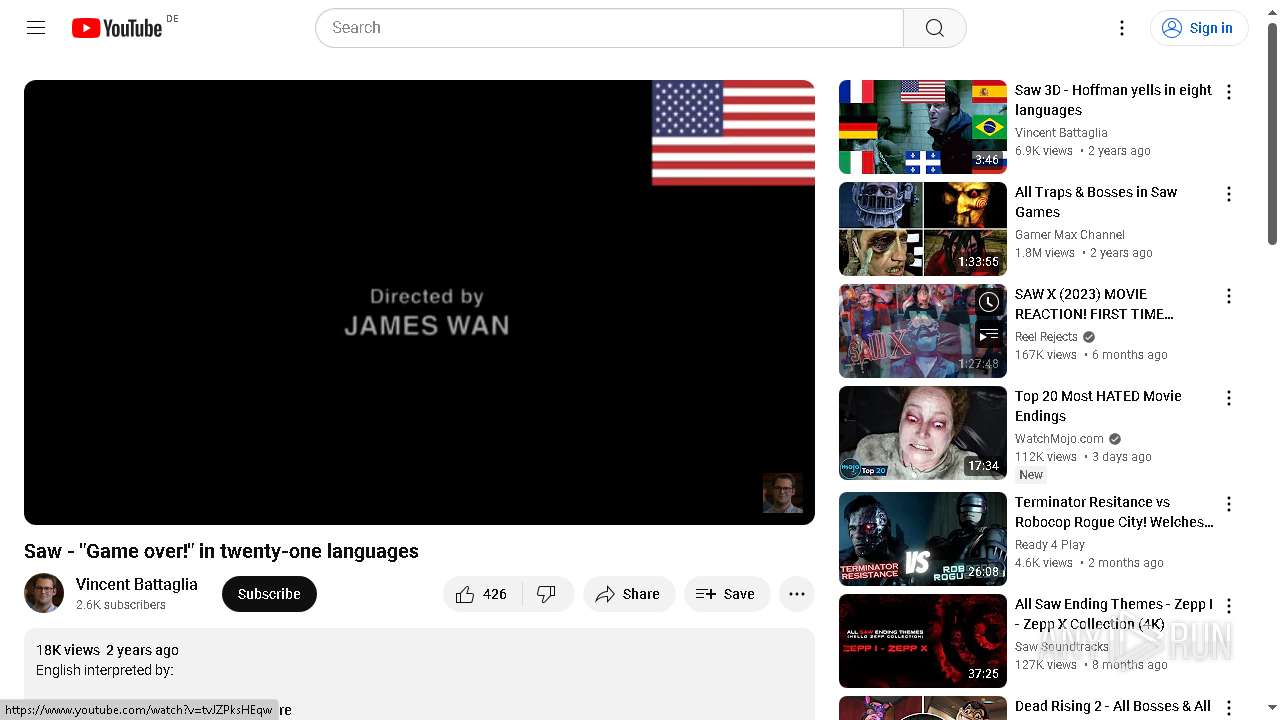The image size is (1280, 720).
Task: Add SAW X reaction to queue
Action: point(989,336)
